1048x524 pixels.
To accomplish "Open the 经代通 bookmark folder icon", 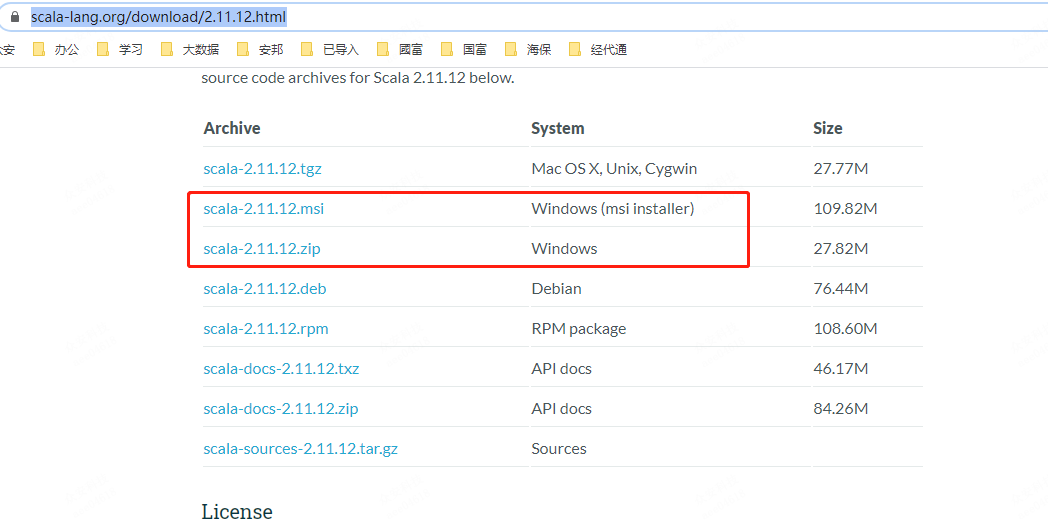I will click(x=575, y=49).
